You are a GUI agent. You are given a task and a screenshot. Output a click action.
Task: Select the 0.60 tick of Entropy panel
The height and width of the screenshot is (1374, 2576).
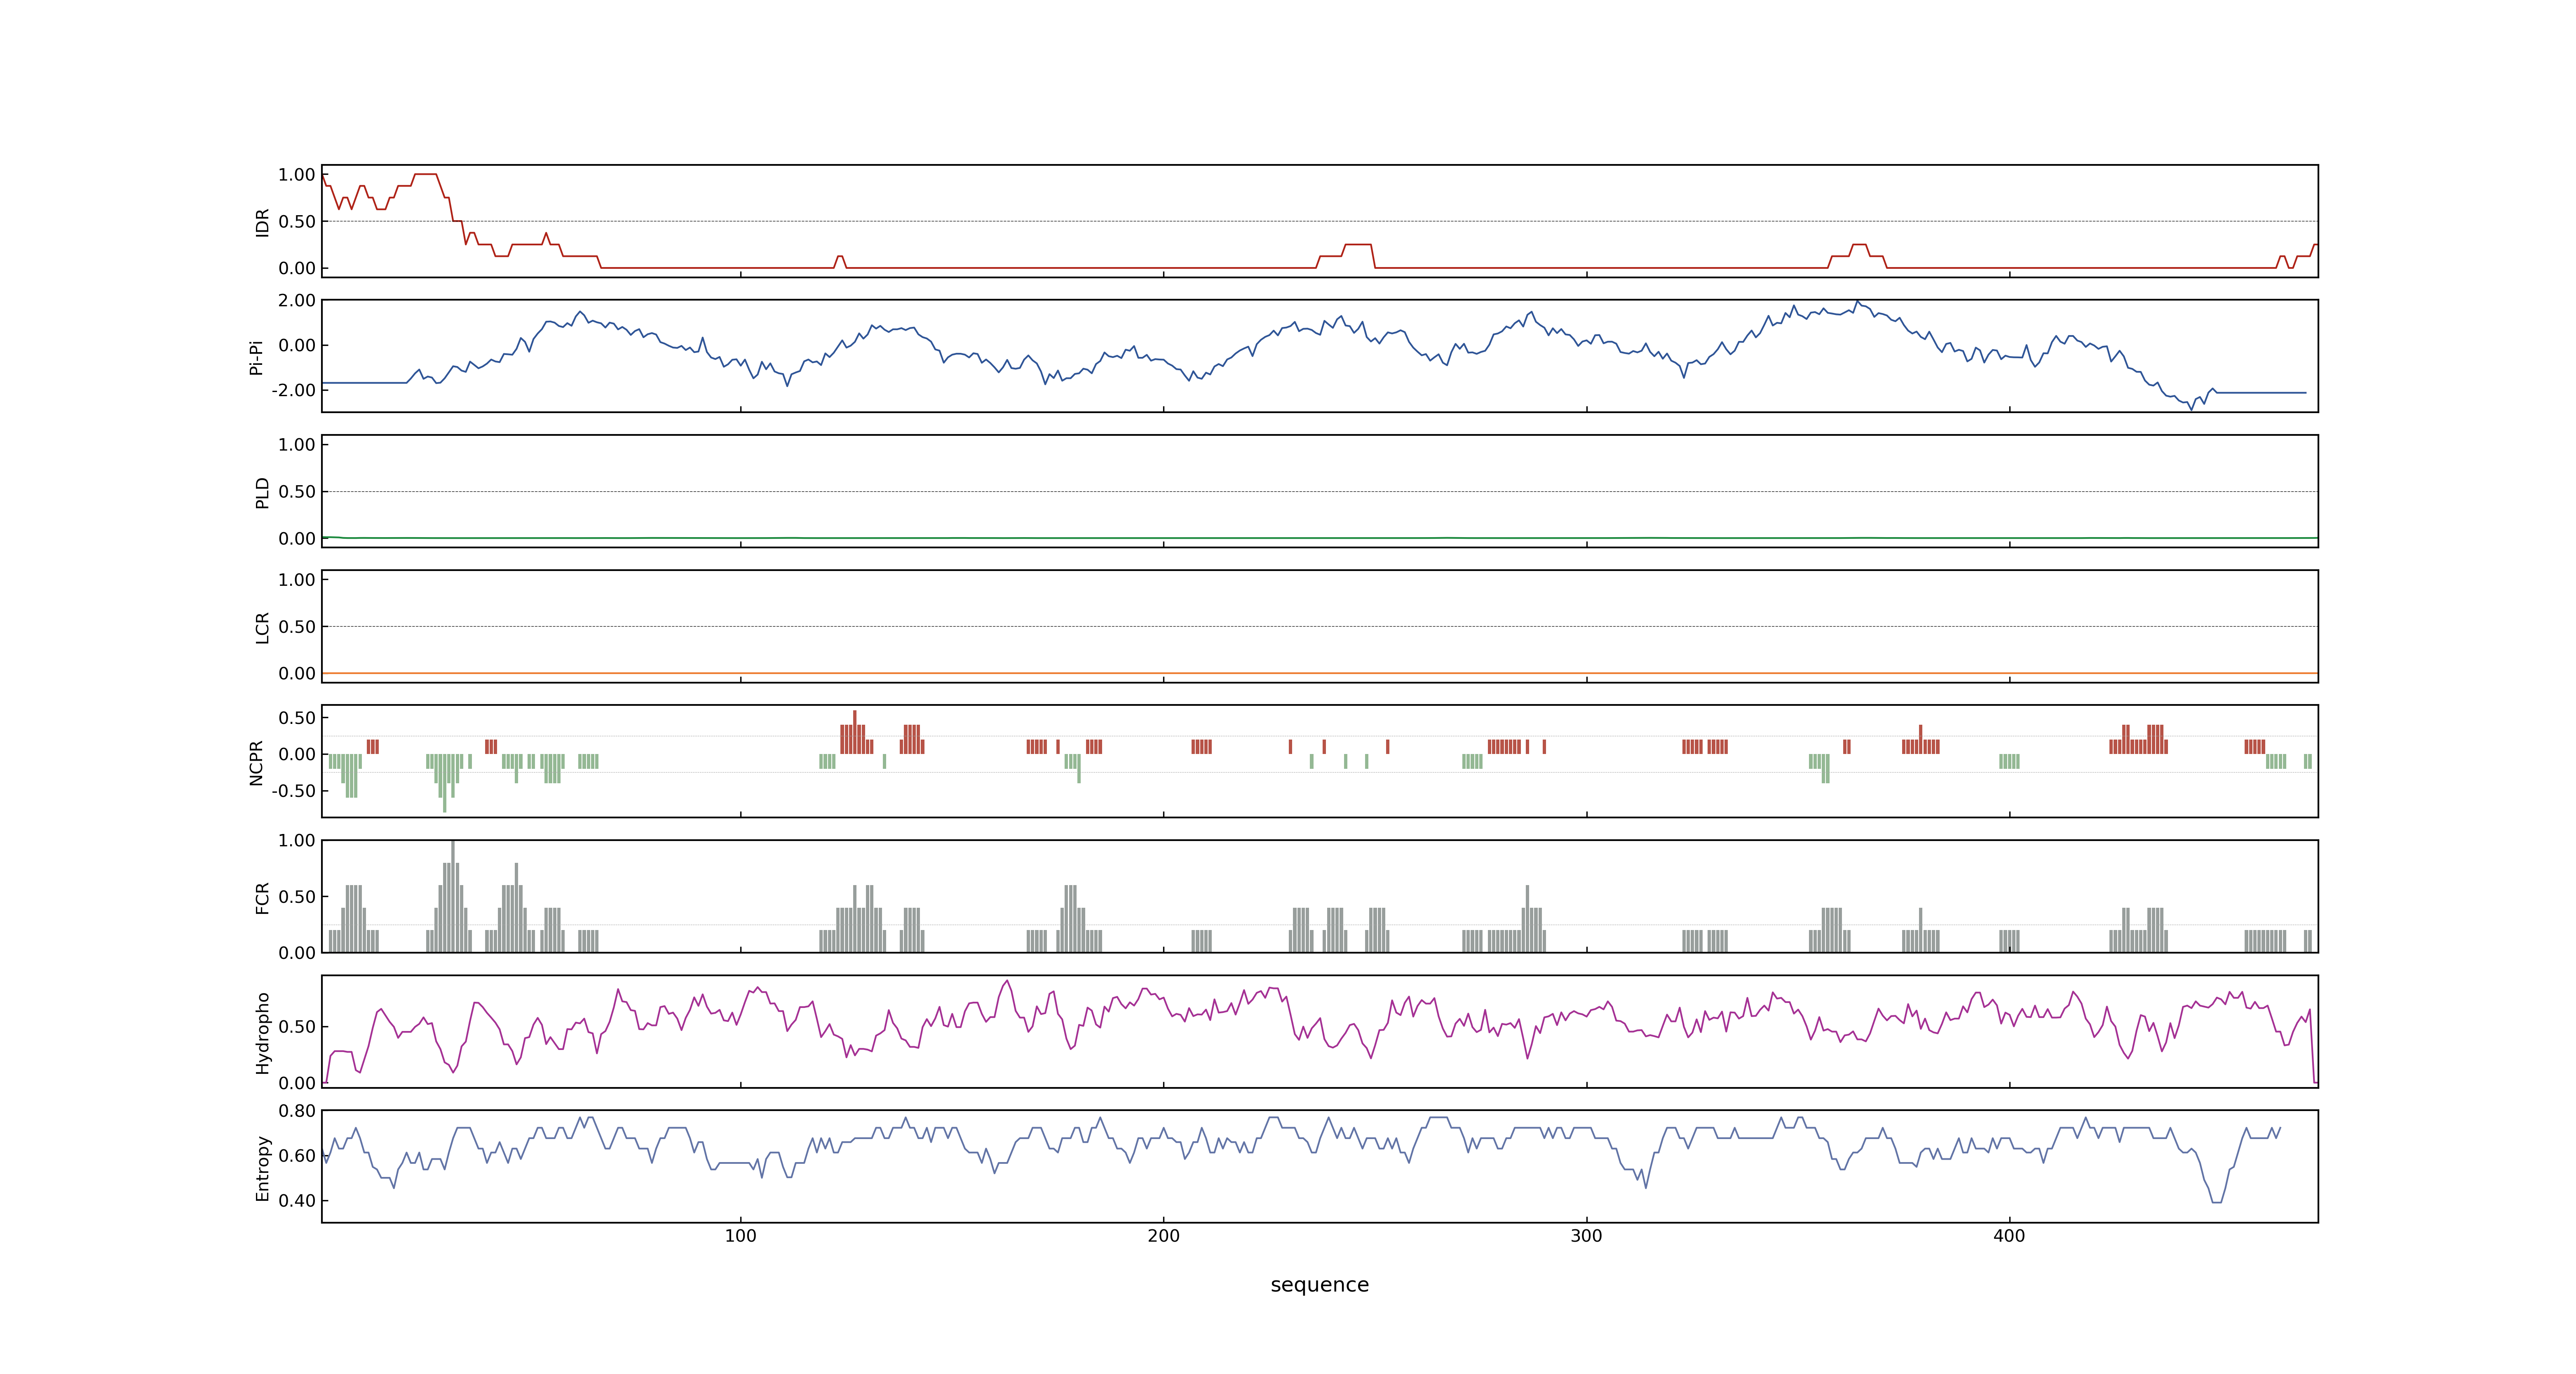[x=297, y=1156]
